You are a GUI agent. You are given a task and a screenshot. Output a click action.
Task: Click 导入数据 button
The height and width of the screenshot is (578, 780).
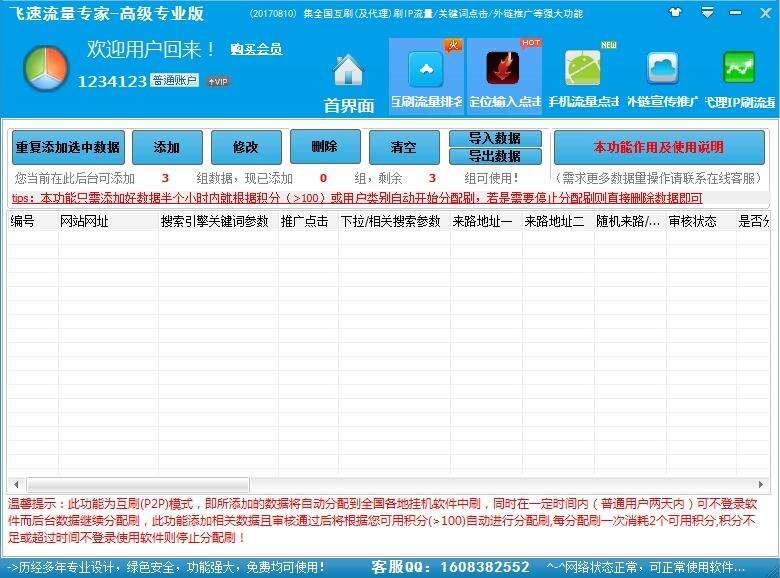point(495,138)
